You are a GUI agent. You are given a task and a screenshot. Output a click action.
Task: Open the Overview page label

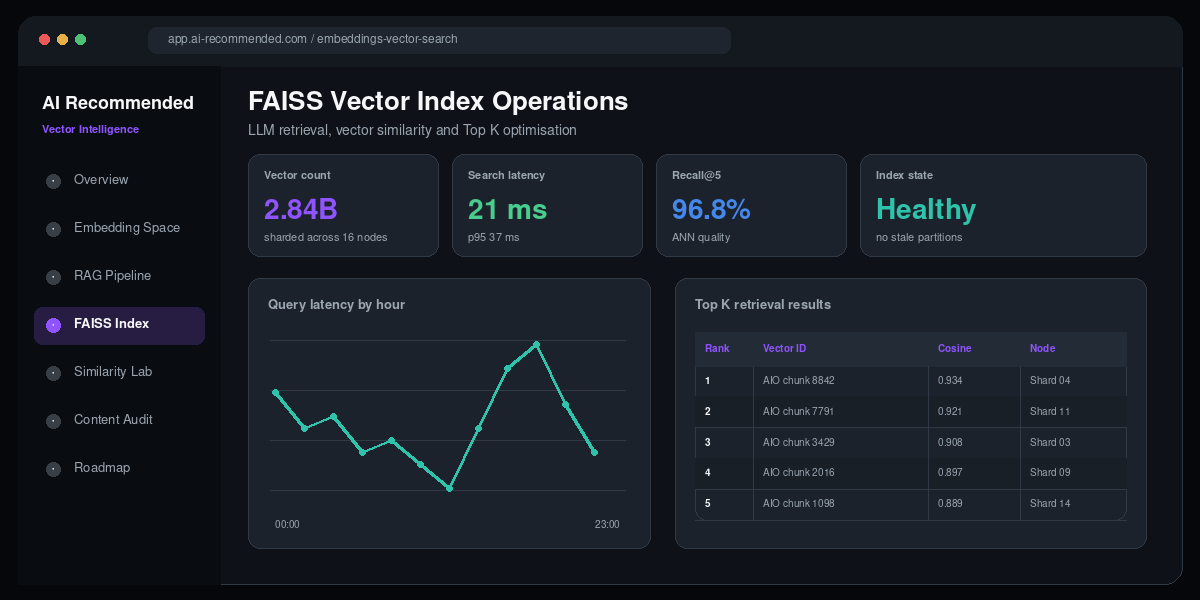tap(101, 180)
